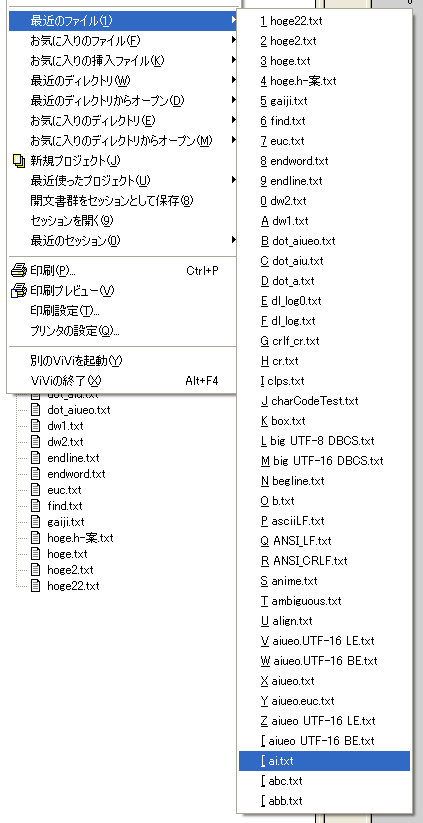Screen dimensions: 423x823
Task: Select 別のViViを起動 menu item
Action: [x=122, y=361]
